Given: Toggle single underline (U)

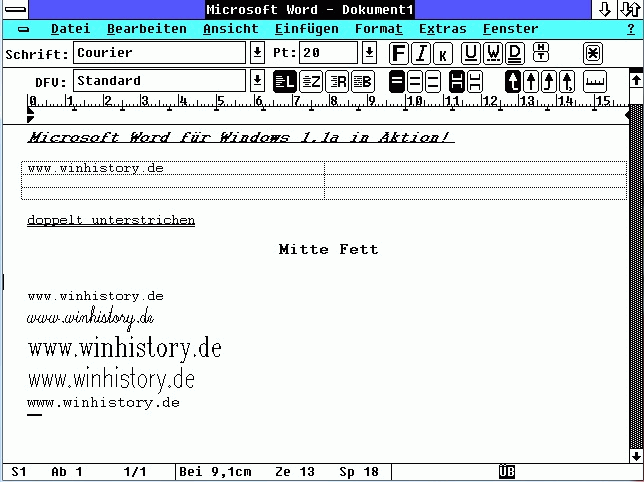Looking at the screenshot, I should 471,53.
